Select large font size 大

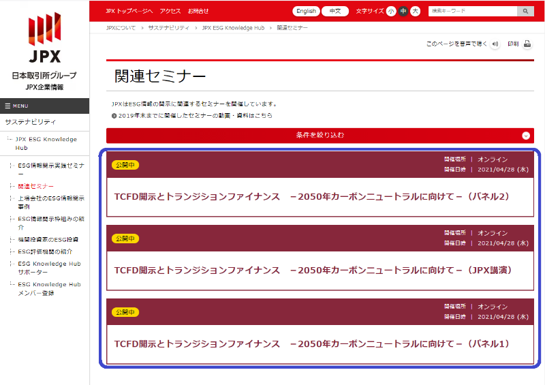tap(415, 11)
